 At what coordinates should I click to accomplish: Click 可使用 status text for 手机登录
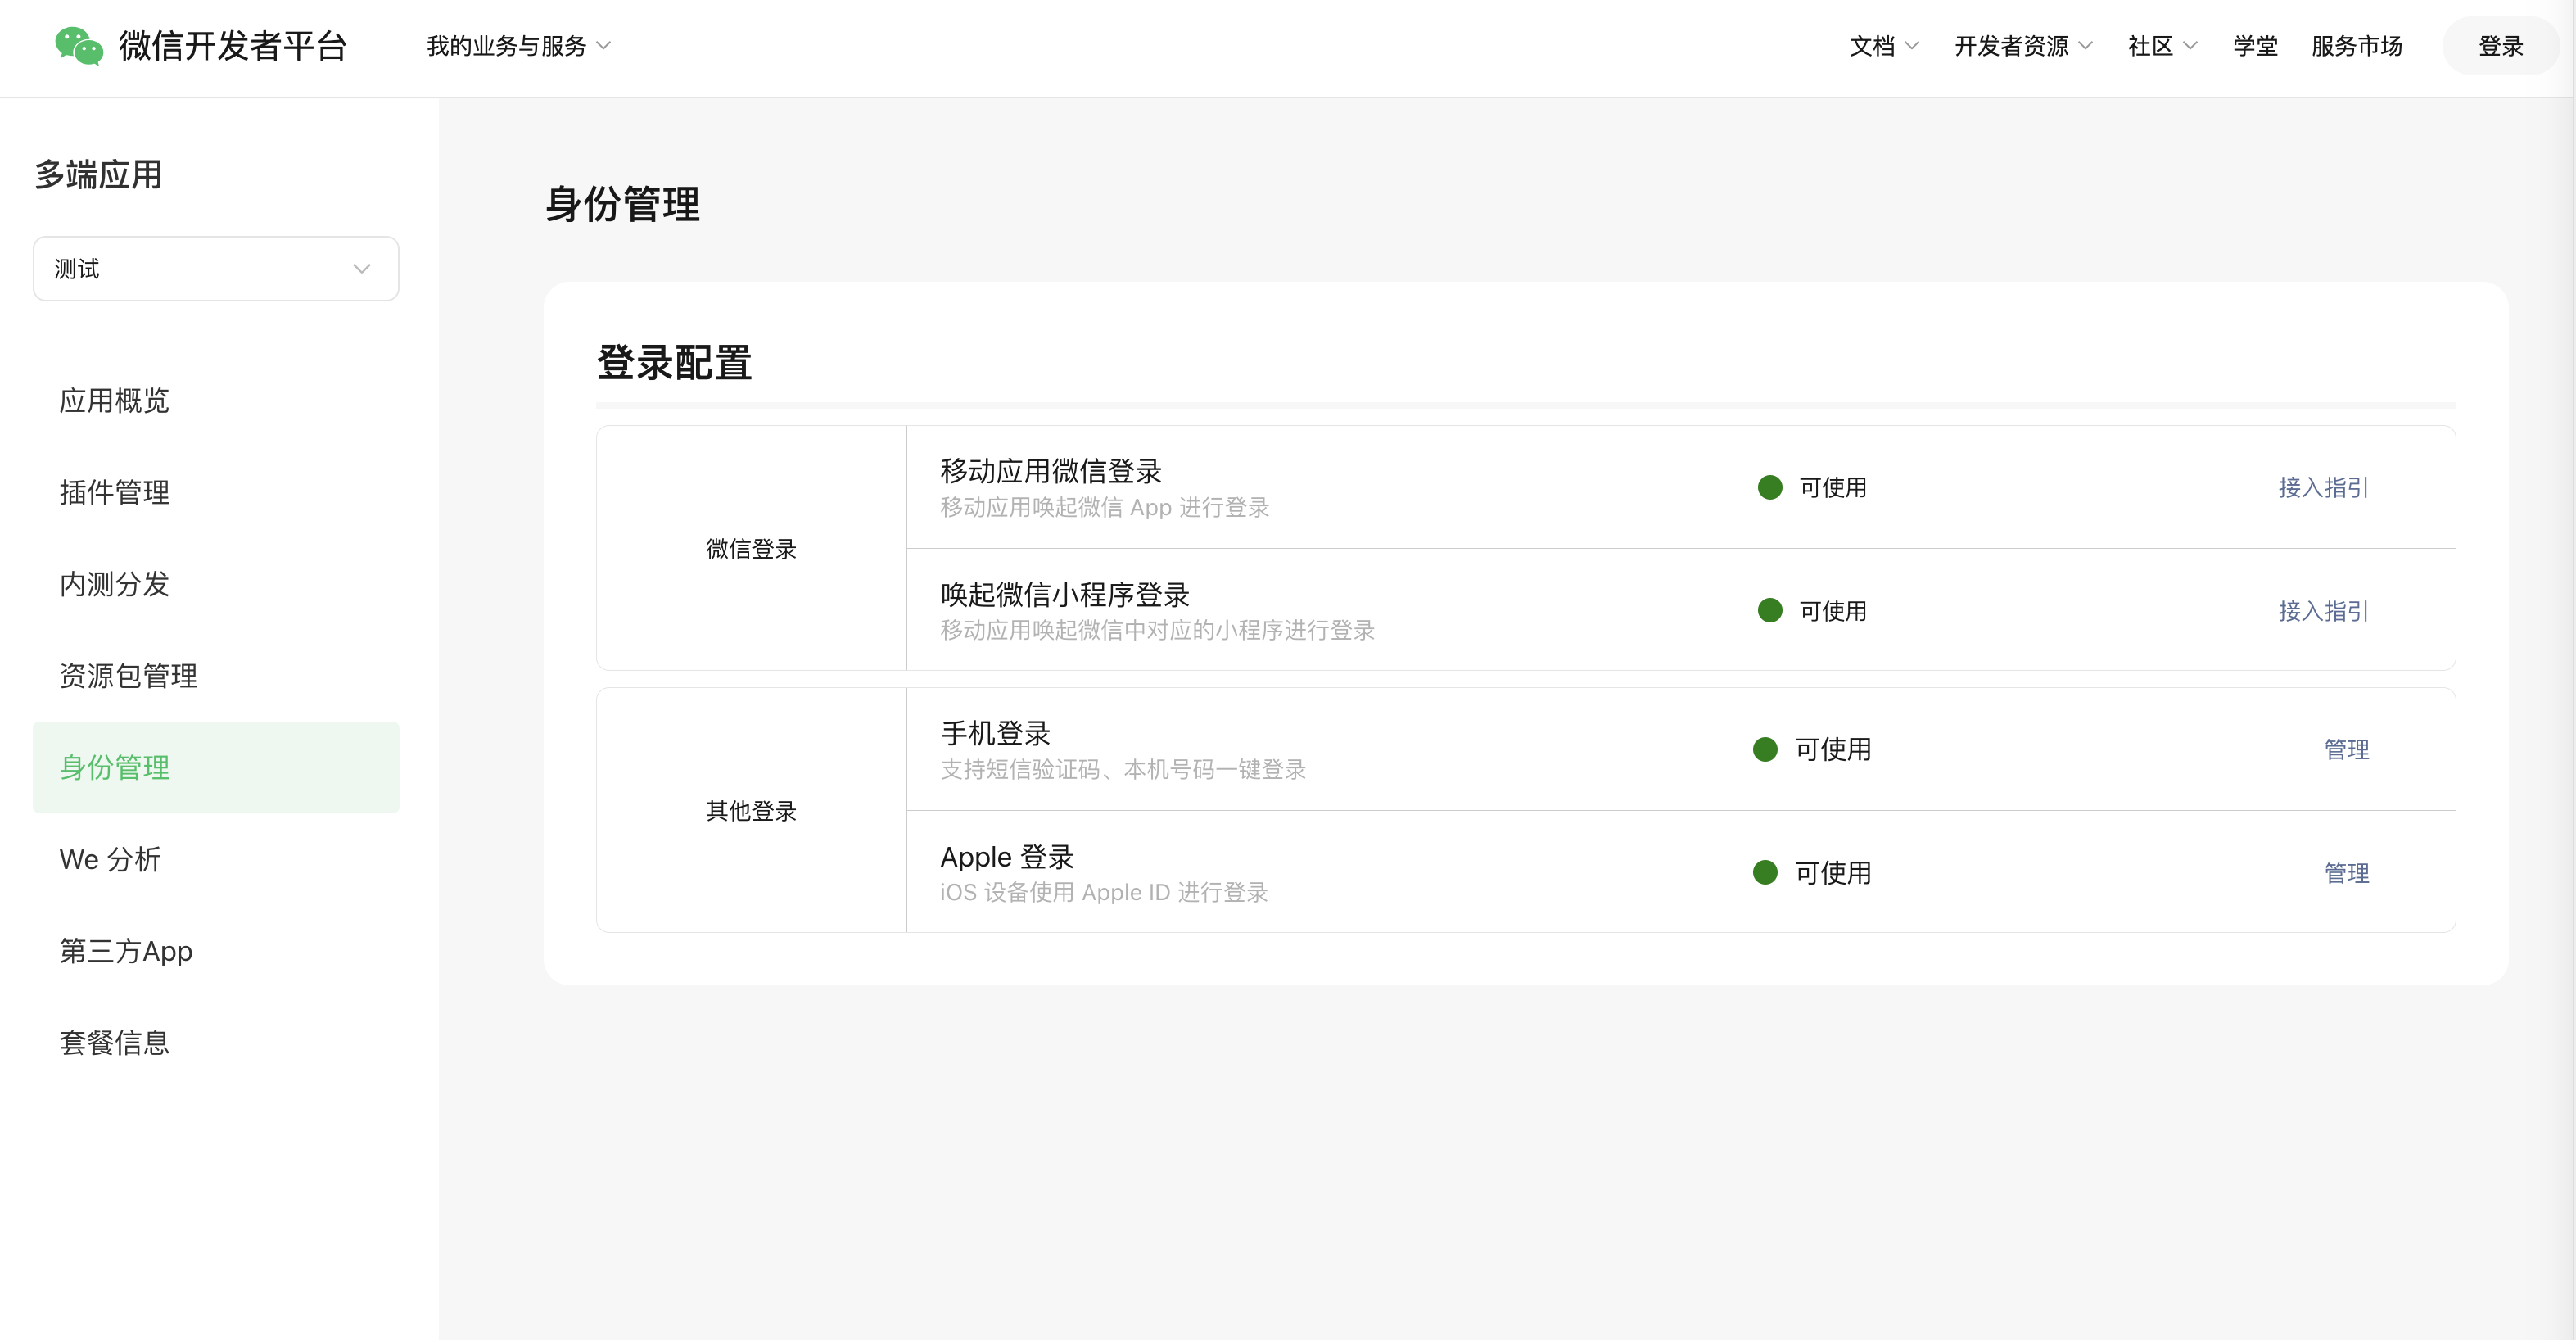click(1832, 749)
